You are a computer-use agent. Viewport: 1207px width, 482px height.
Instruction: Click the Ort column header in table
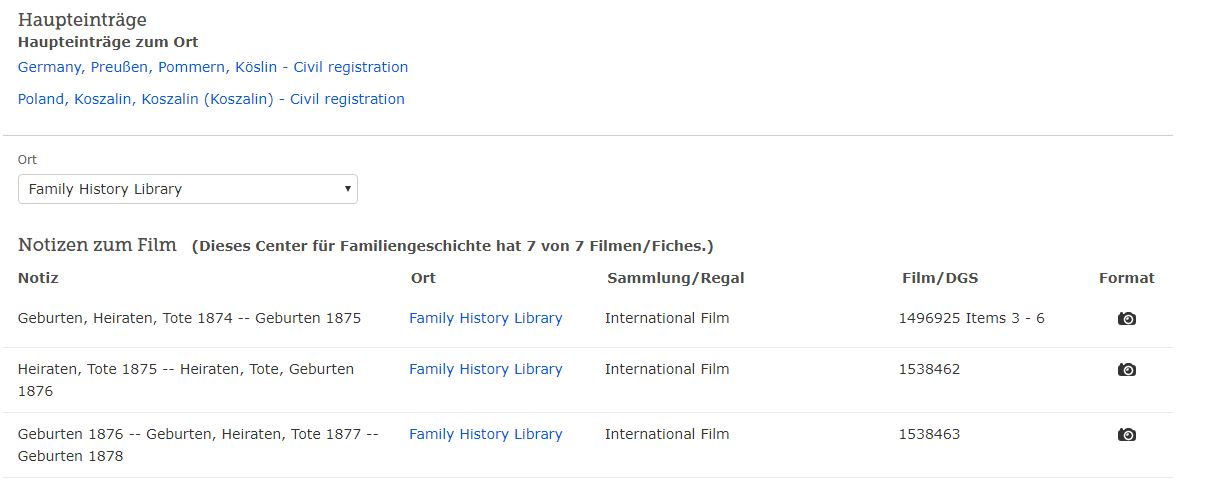(x=423, y=278)
